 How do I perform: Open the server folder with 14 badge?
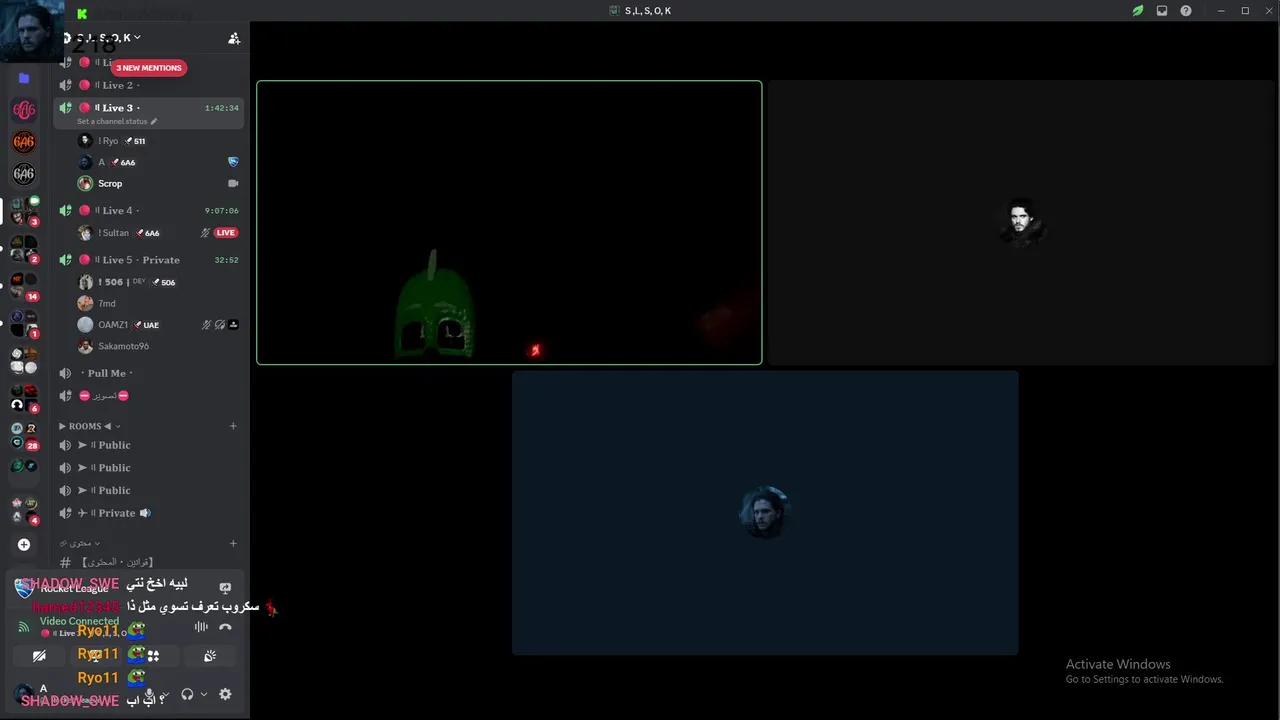click(24, 286)
